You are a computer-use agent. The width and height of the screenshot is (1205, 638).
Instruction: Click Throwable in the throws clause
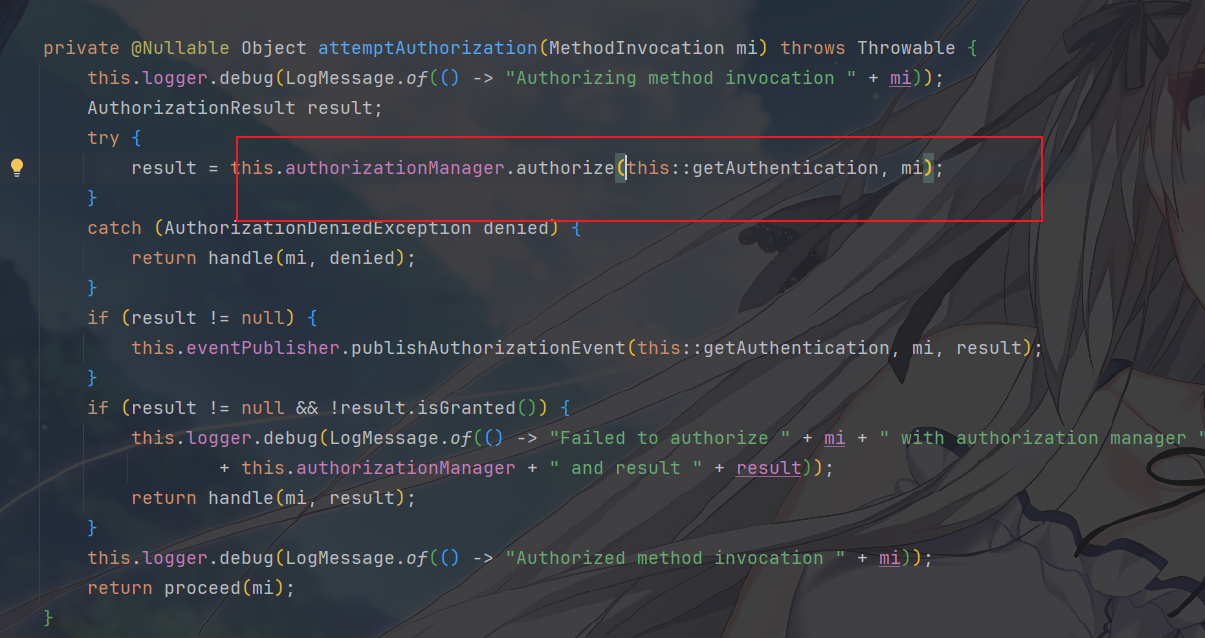(906, 48)
